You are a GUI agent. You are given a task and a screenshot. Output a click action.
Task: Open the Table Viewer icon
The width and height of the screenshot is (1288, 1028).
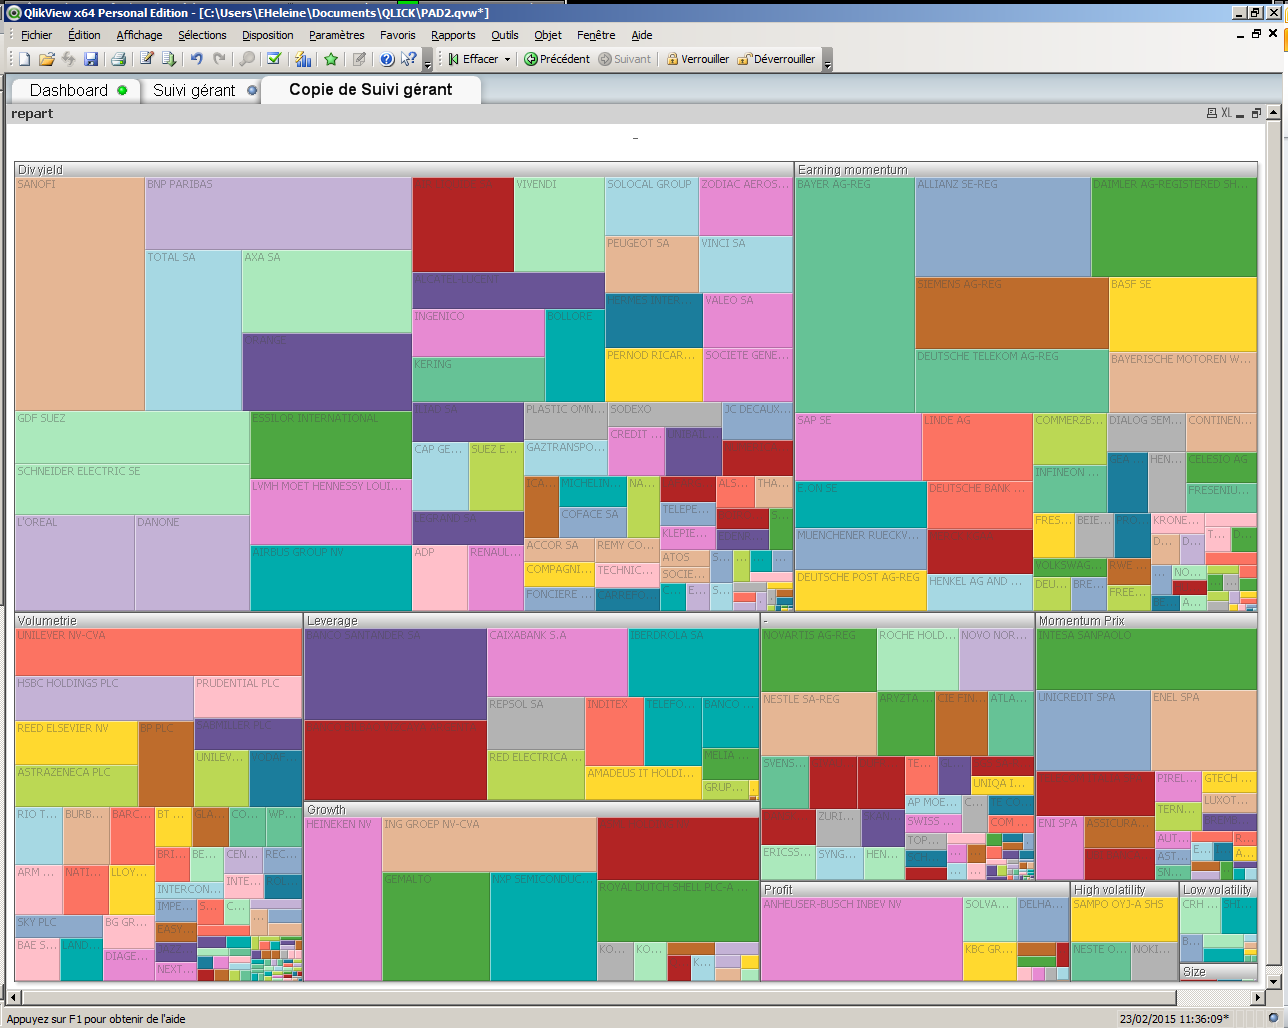pos(169,59)
